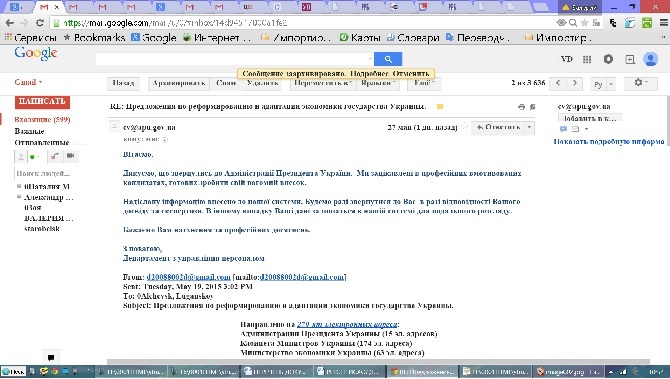Open input language 'Ру' dropdown arrow
670x379 pixels.
pos(611,84)
